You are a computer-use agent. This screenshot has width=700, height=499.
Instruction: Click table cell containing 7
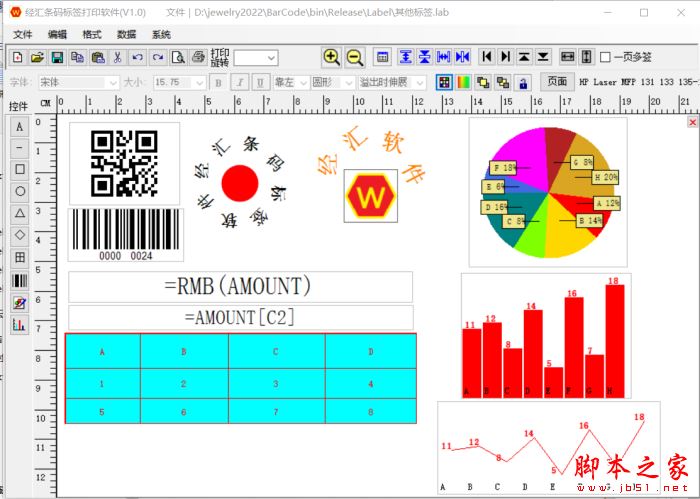pos(276,412)
